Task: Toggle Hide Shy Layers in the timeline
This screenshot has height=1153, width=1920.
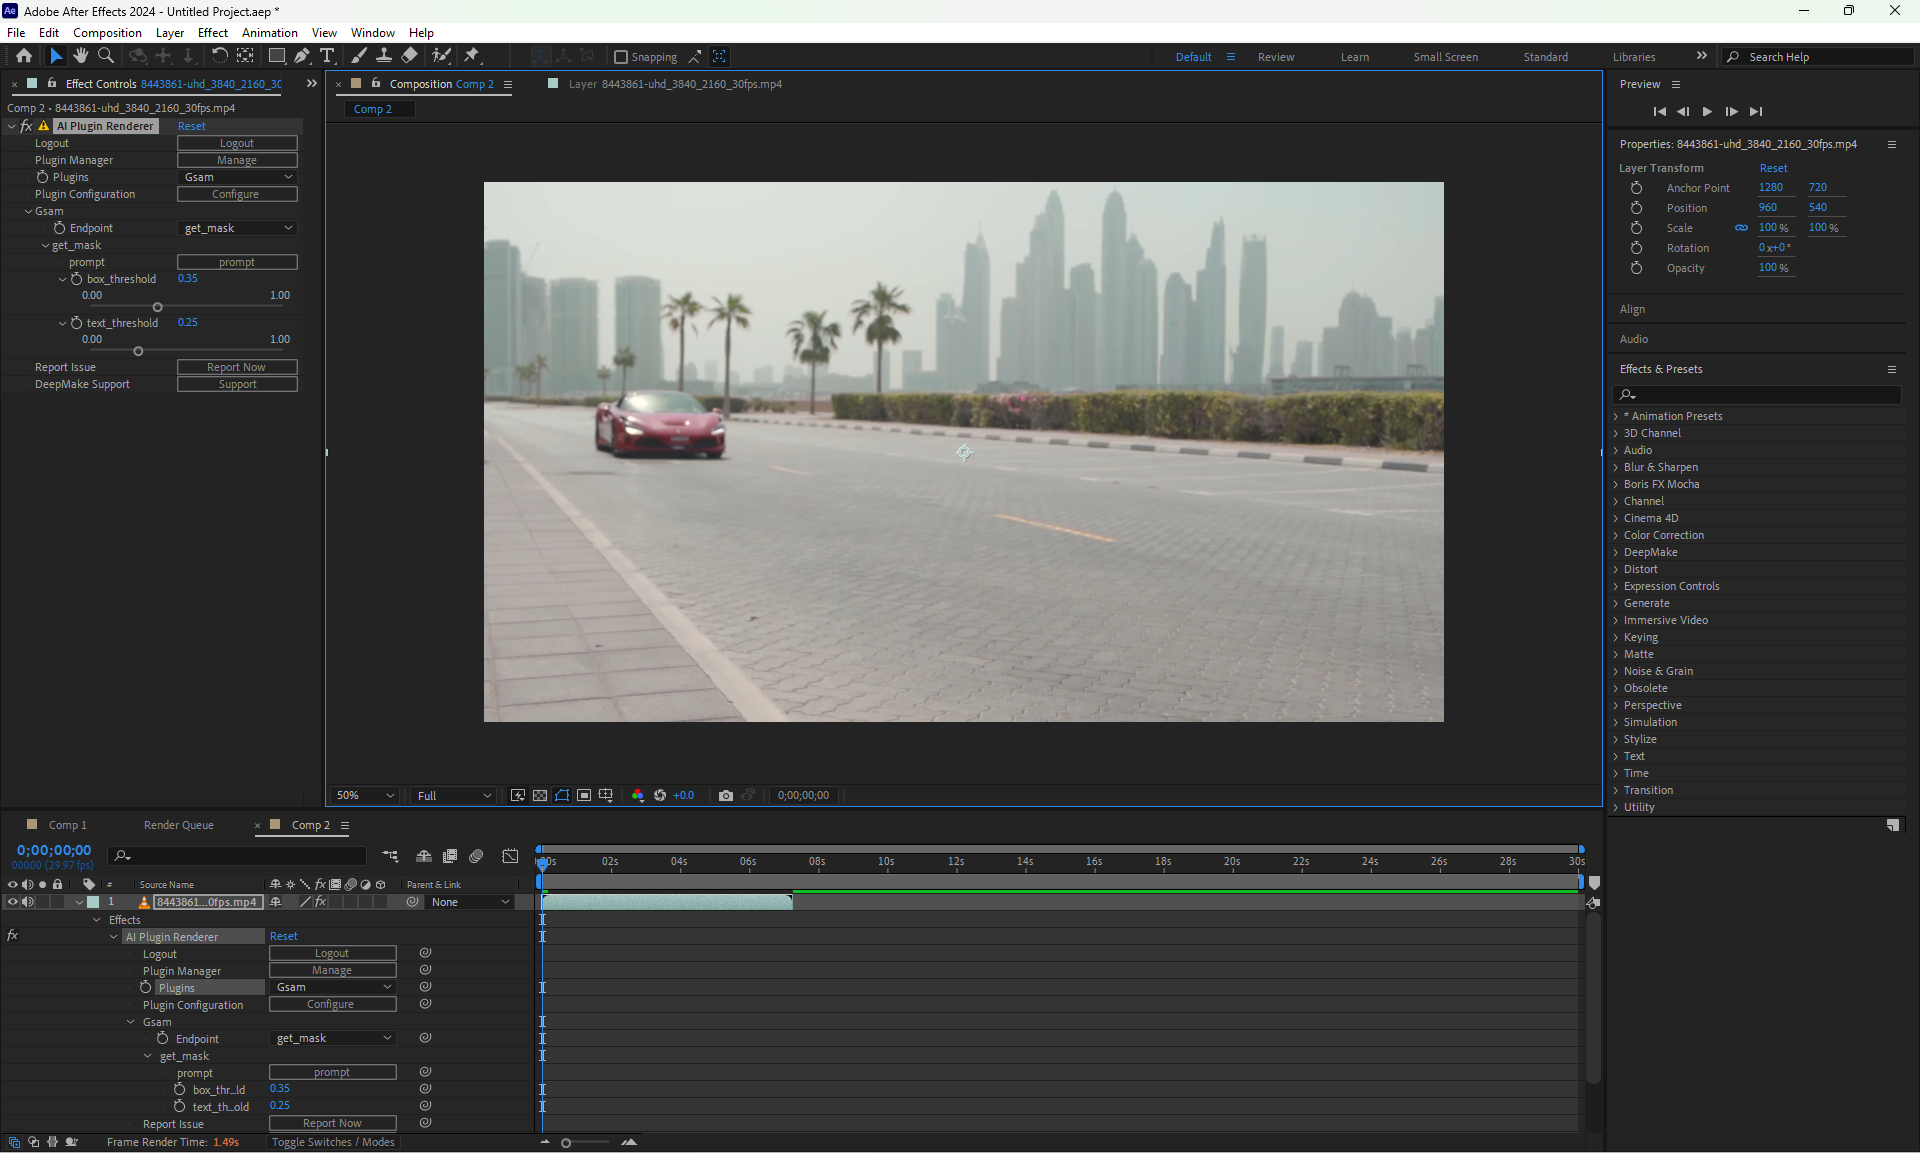Action: [x=424, y=856]
